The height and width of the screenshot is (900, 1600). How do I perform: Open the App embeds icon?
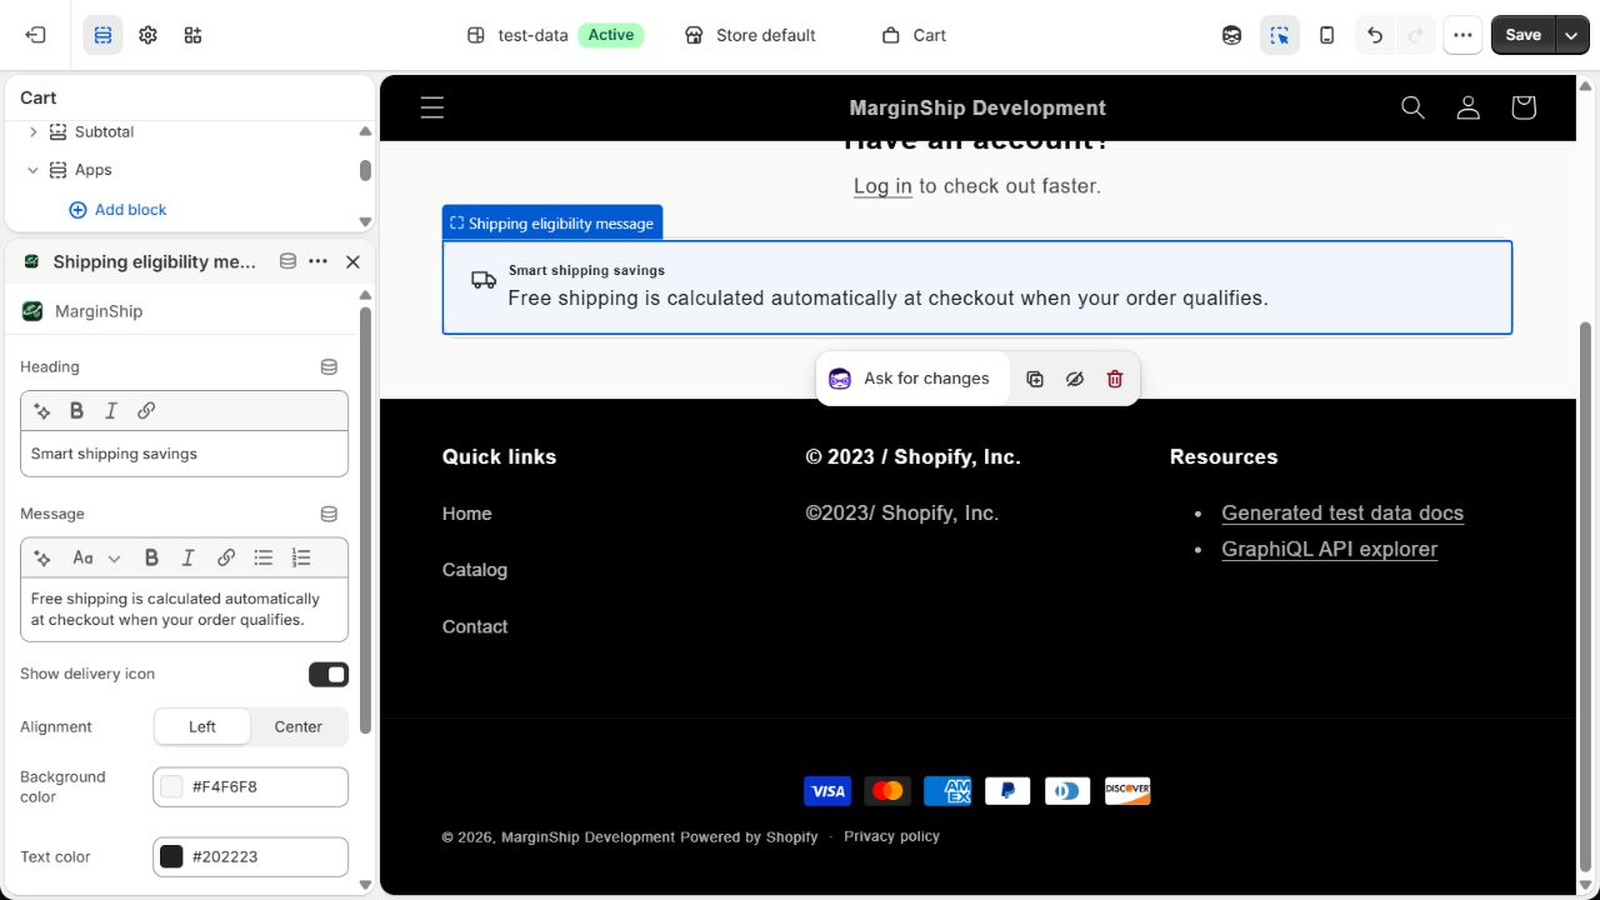click(193, 35)
